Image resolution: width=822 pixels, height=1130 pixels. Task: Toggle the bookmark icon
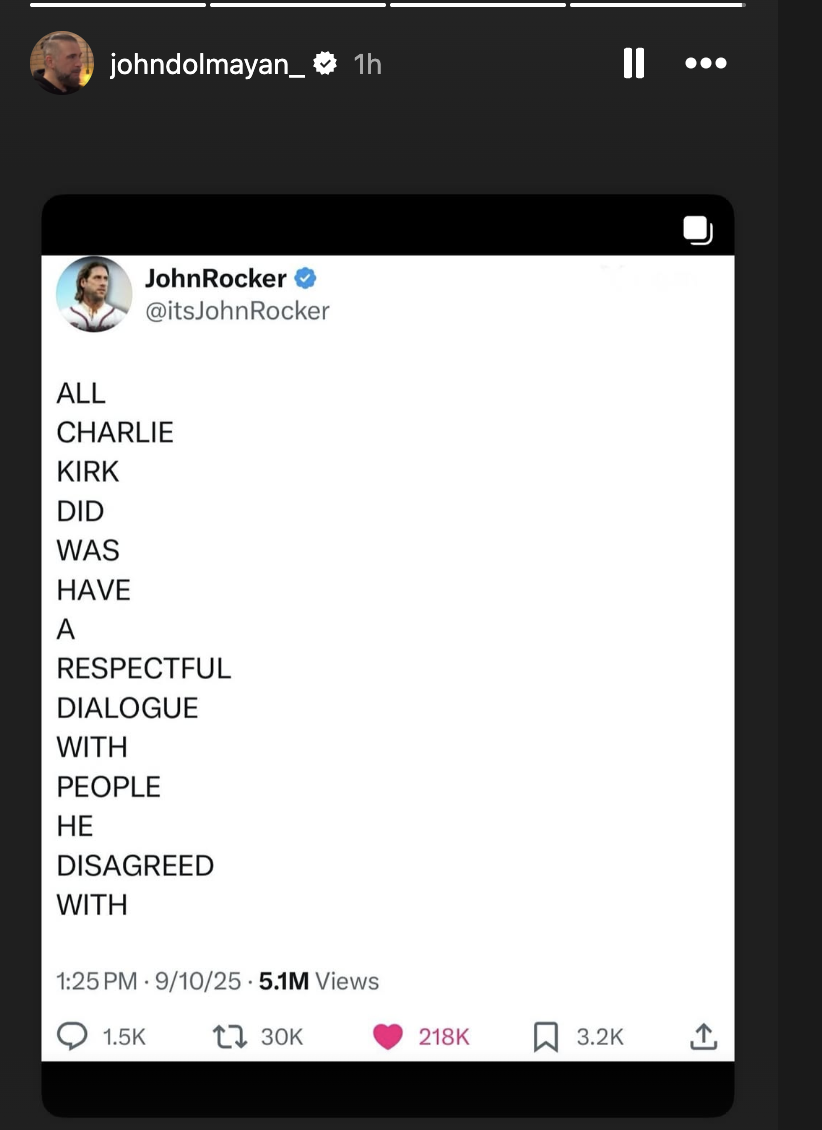545,1036
